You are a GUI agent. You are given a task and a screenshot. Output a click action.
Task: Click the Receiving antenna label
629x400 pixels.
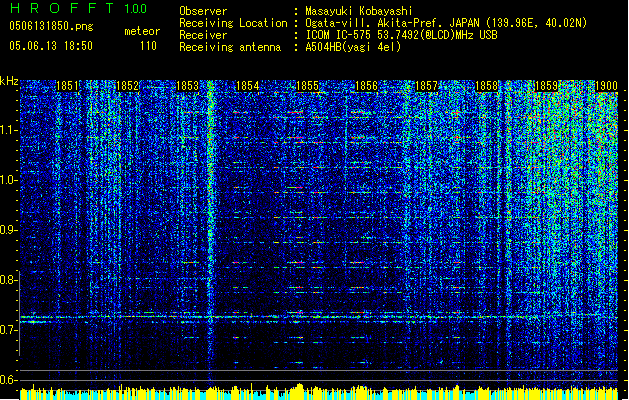230,47
